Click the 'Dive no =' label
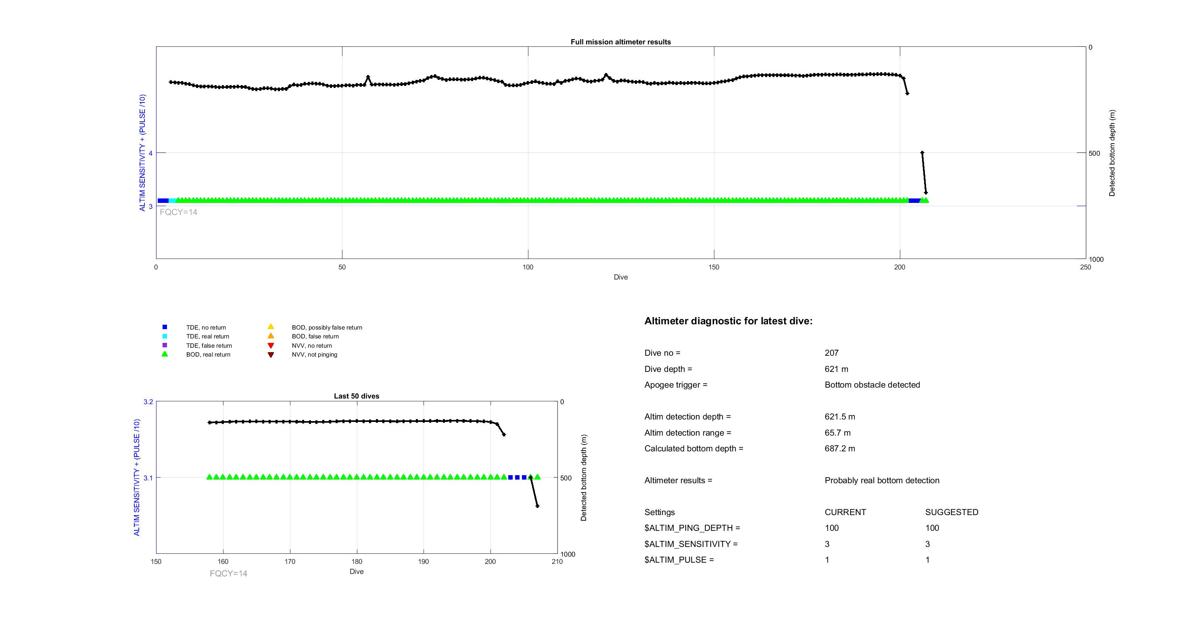This screenshot has width=1200, height=622. pos(662,353)
